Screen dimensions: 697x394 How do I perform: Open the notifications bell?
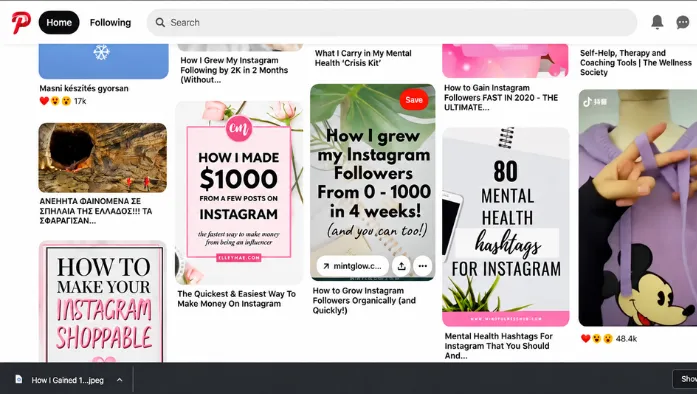pyautogui.click(x=657, y=22)
